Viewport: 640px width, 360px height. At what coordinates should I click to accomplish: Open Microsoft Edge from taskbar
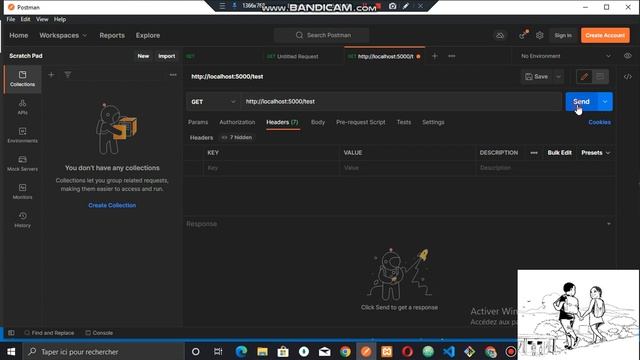[241, 351]
